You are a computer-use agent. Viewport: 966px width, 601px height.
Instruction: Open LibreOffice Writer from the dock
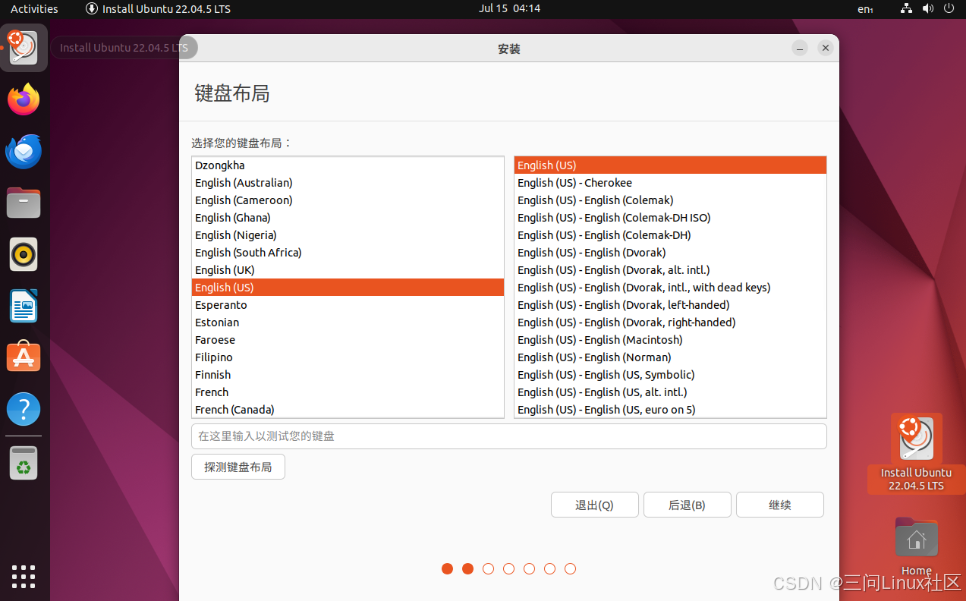(23, 306)
